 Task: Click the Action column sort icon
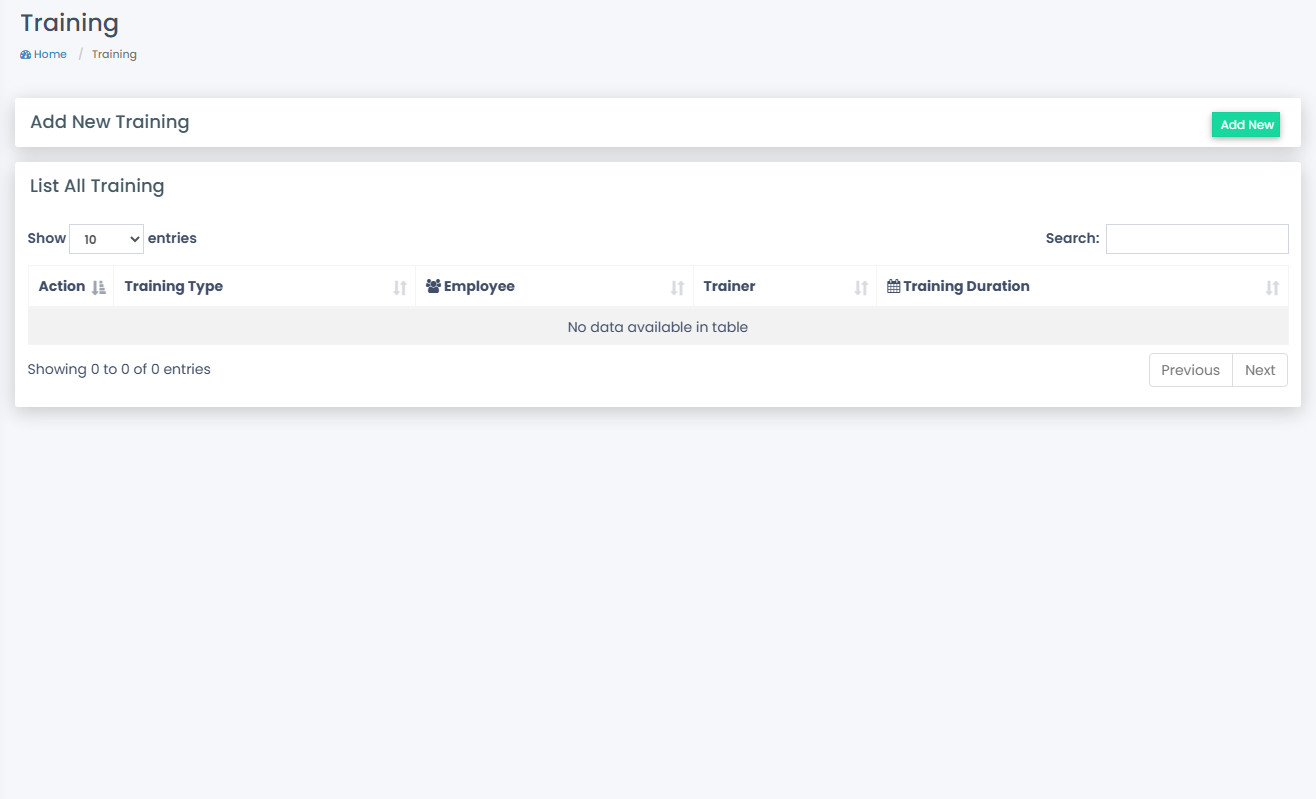tap(98, 287)
